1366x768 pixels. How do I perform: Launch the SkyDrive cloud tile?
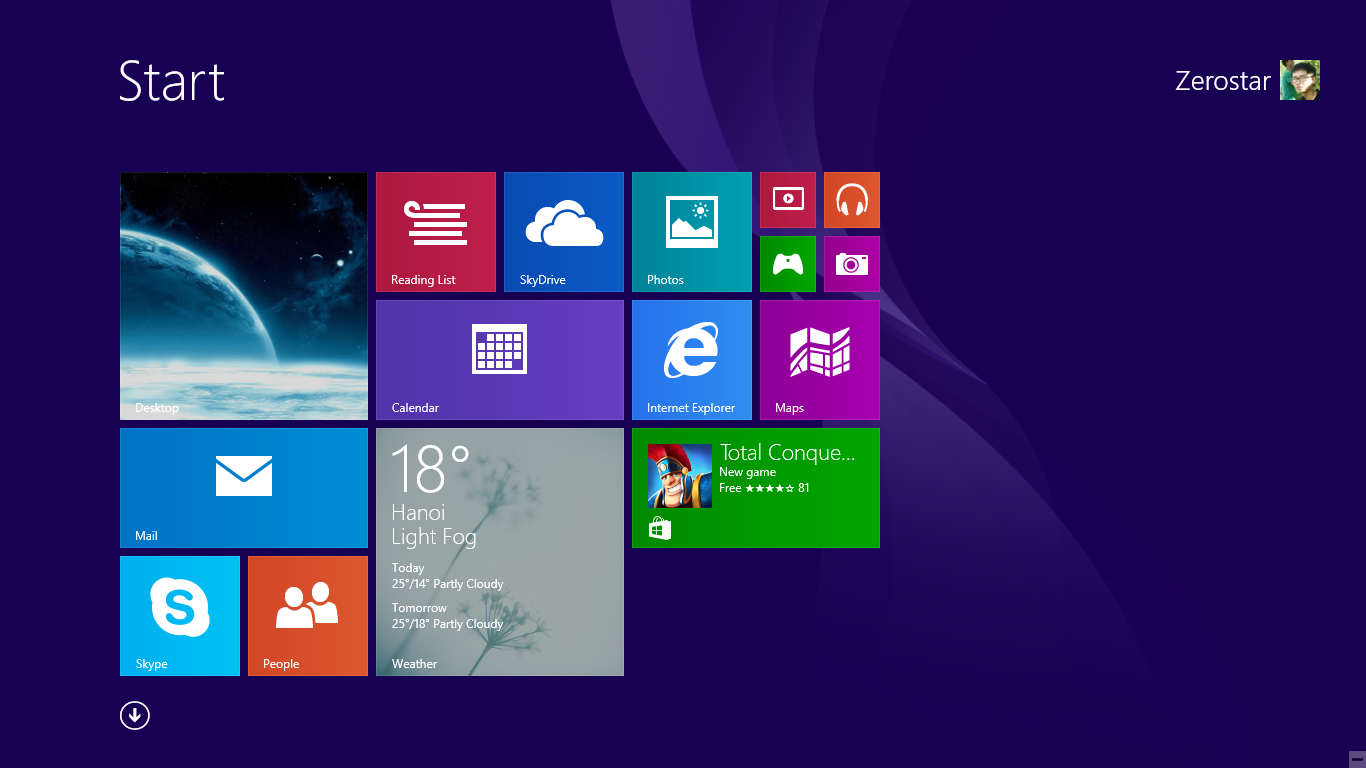pyautogui.click(x=564, y=232)
